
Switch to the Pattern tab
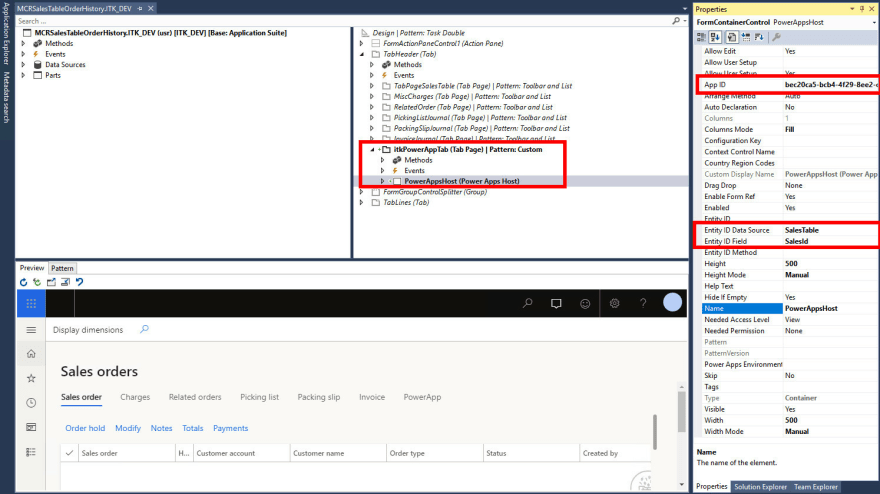tap(62, 268)
